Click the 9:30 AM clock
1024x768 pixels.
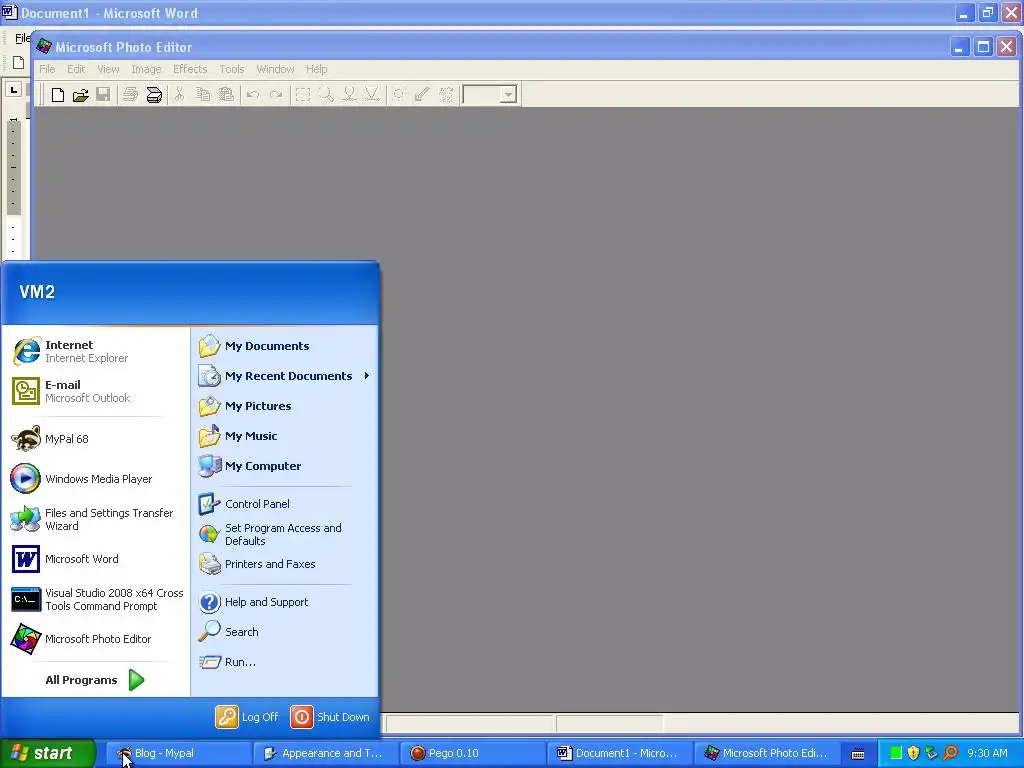(987, 753)
